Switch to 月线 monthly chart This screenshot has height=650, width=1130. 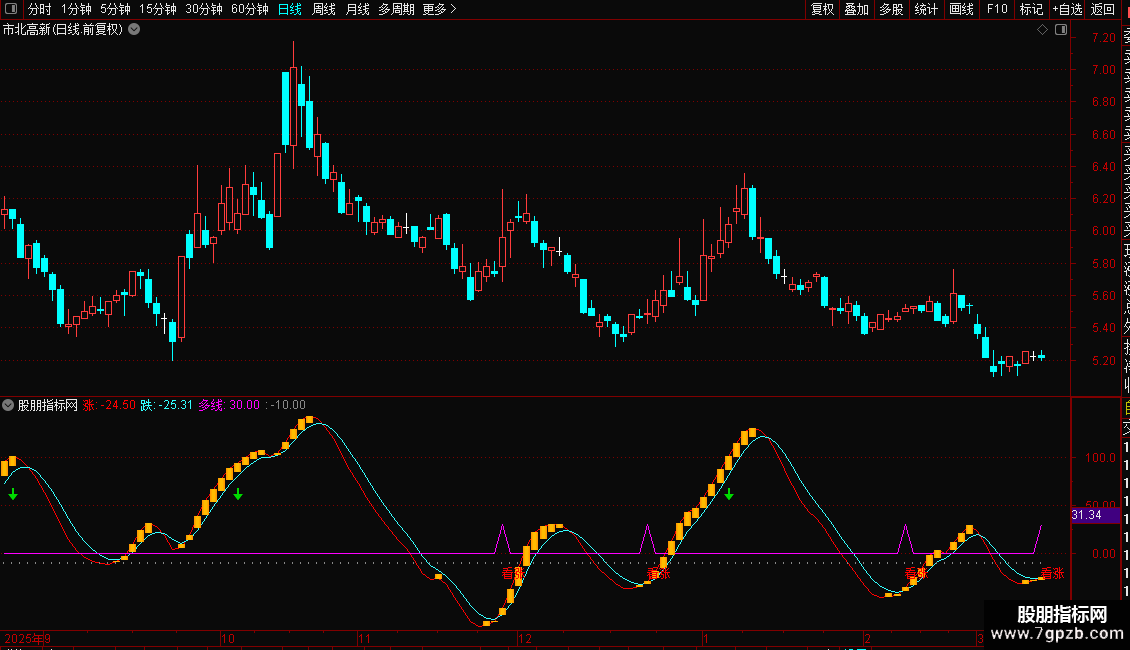click(x=357, y=9)
